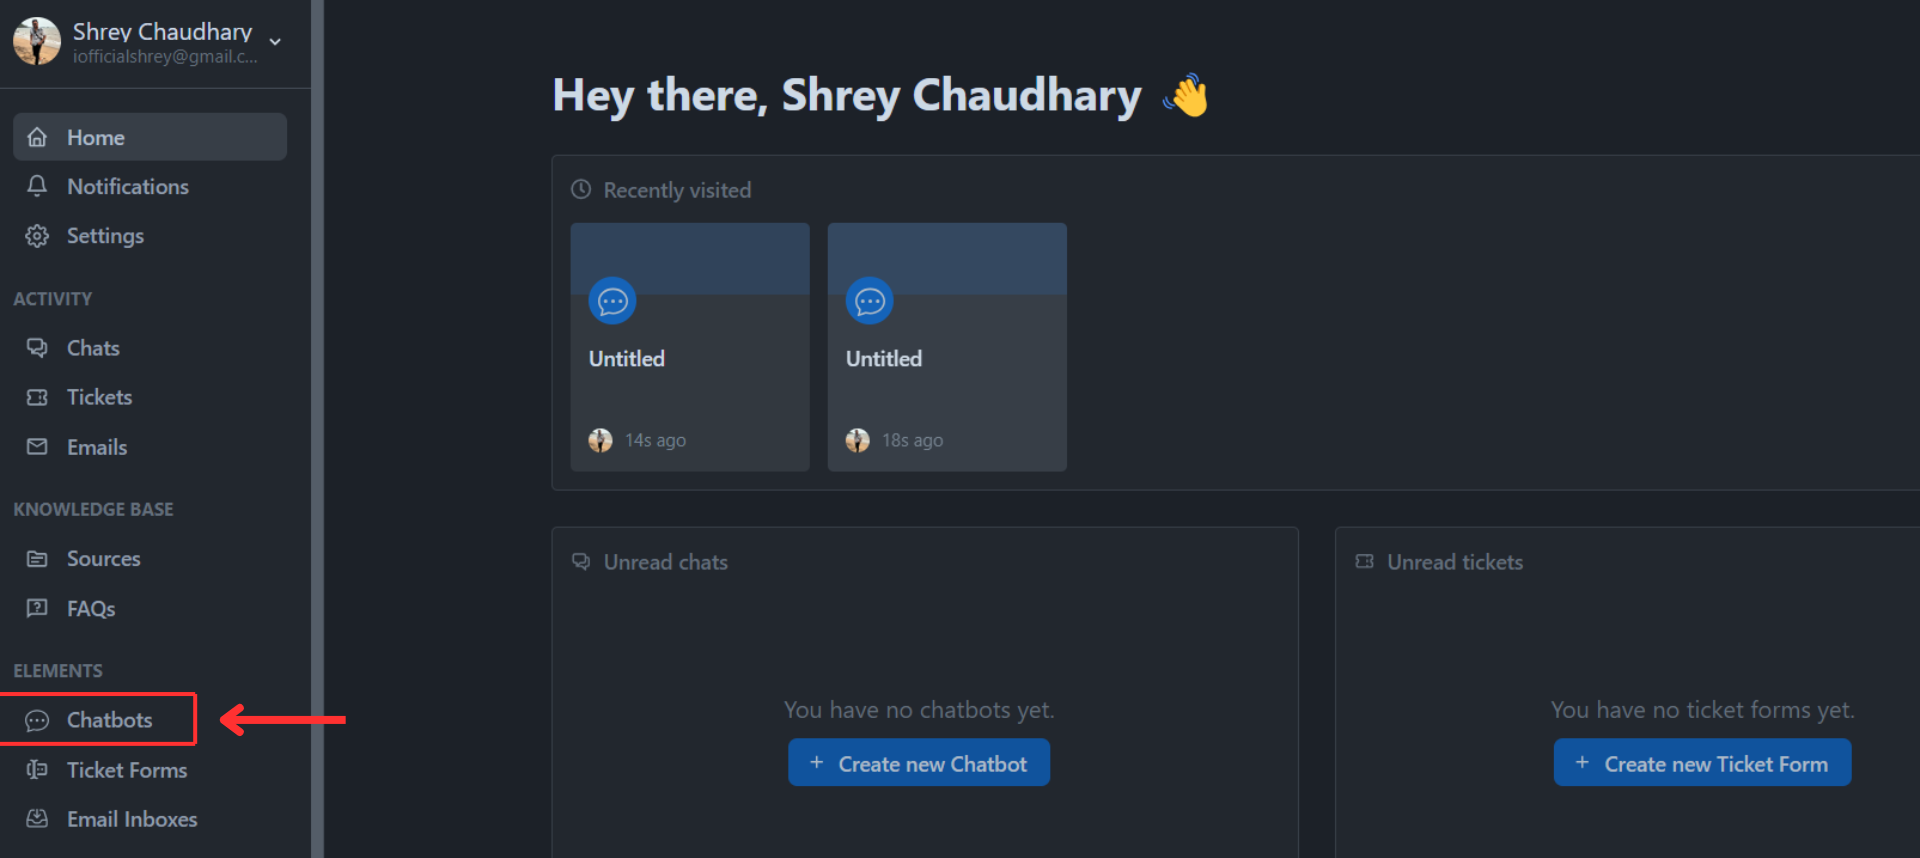Expand the Shrey Chaudhary profile dropdown
The width and height of the screenshot is (1920, 858).
275,42
